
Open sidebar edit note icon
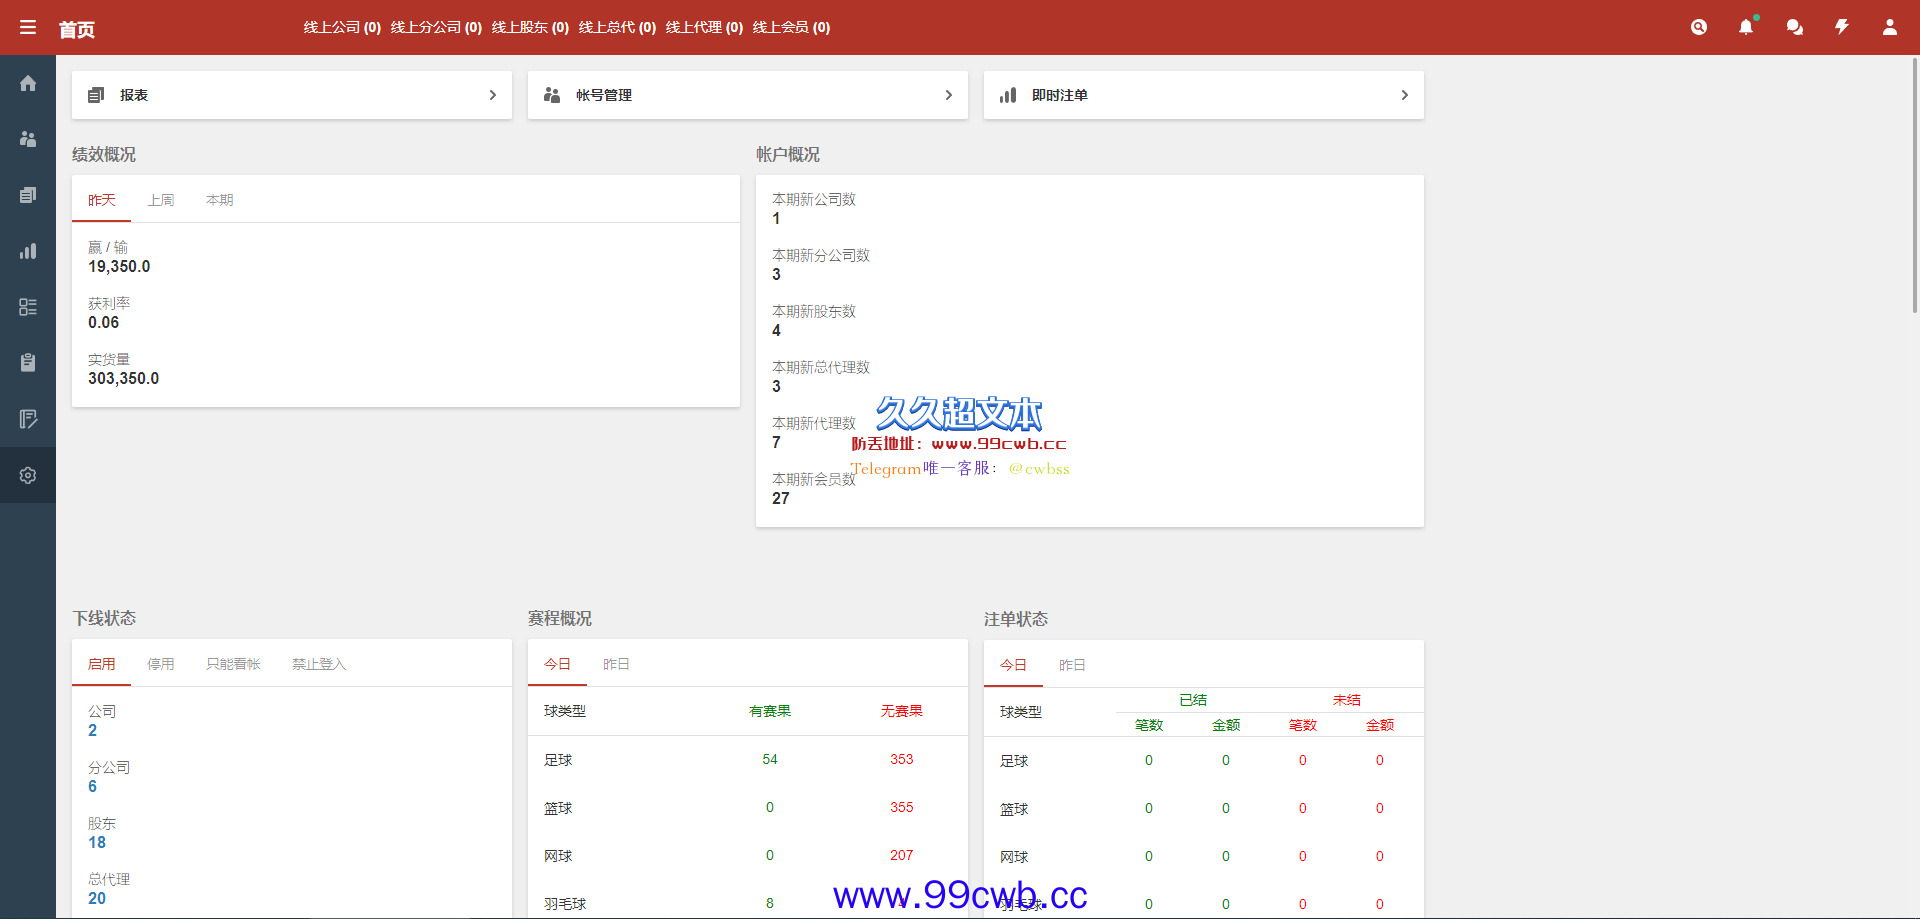click(28, 419)
